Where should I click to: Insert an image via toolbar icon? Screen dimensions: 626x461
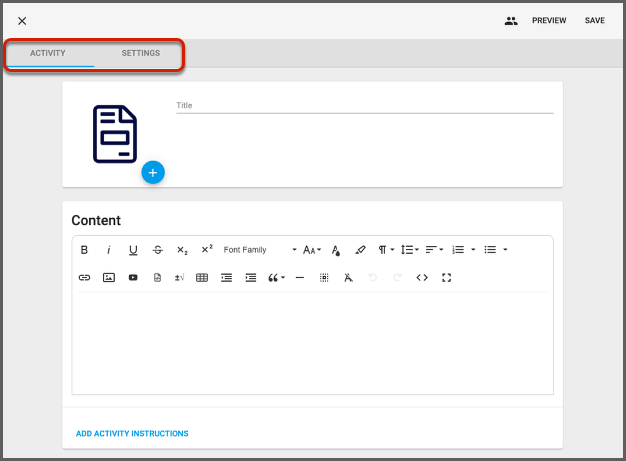109,278
